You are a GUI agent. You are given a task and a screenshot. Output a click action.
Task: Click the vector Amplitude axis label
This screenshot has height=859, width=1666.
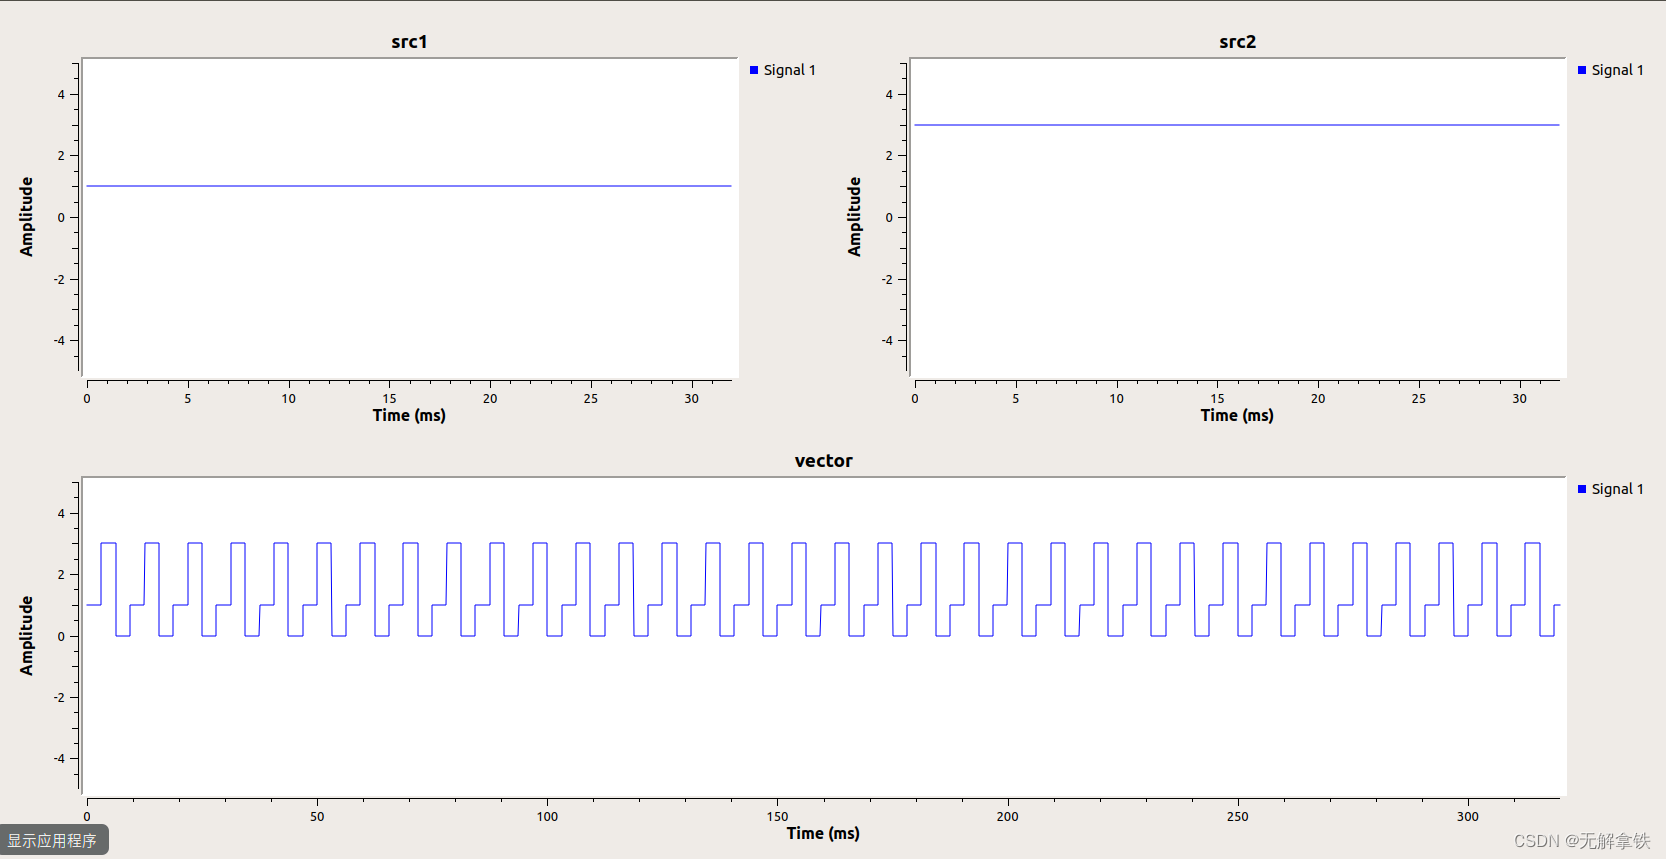[x=27, y=636]
